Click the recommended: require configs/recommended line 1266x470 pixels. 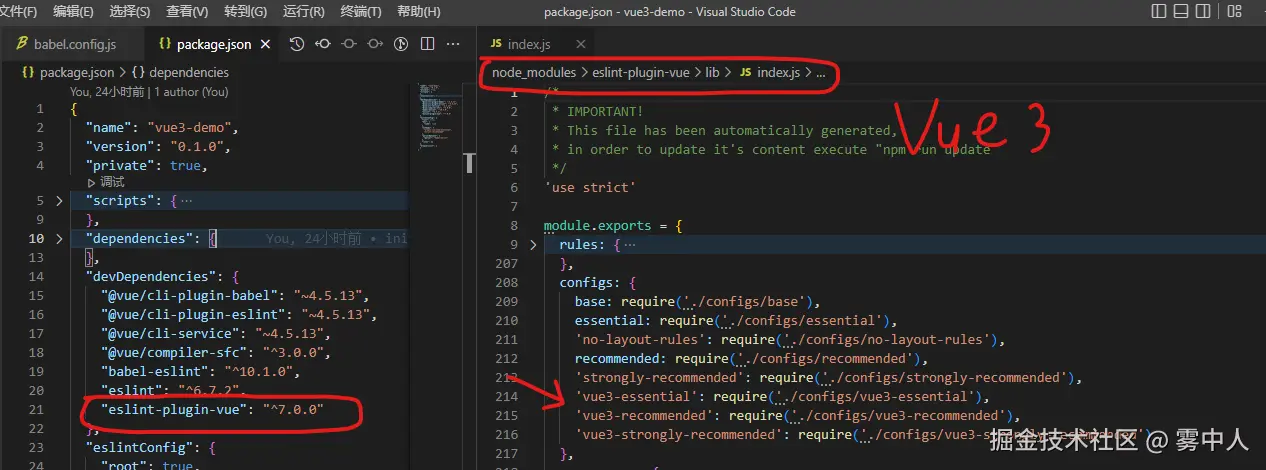(x=752, y=359)
